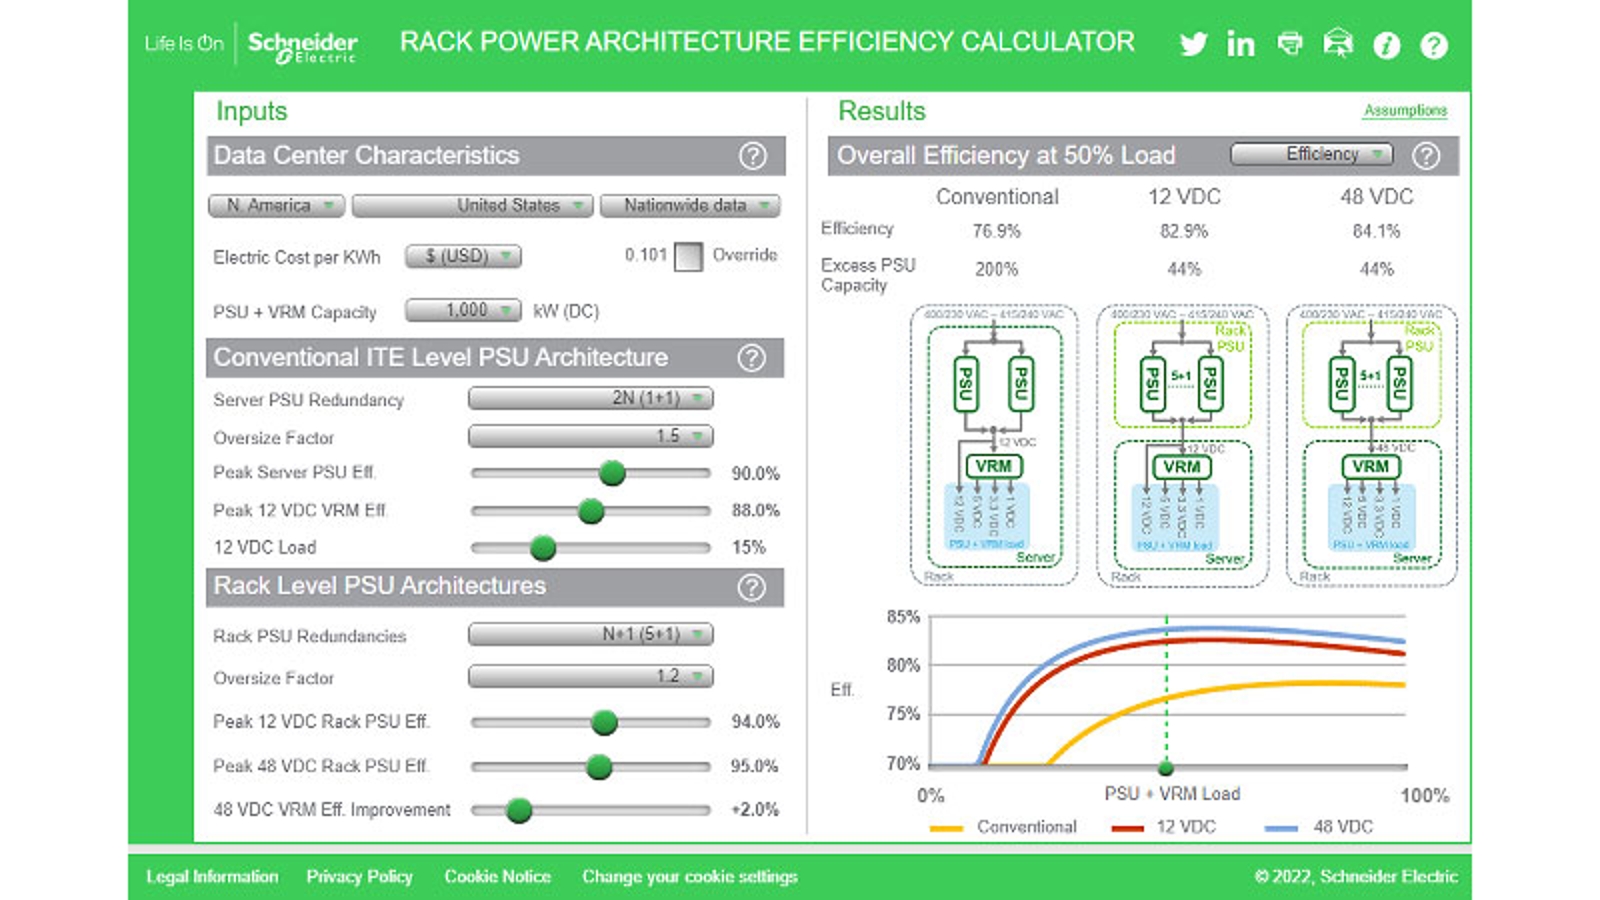This screenshot has height=900, width=1600.
Task: Click the email share icon
Action: [1338, 44]
